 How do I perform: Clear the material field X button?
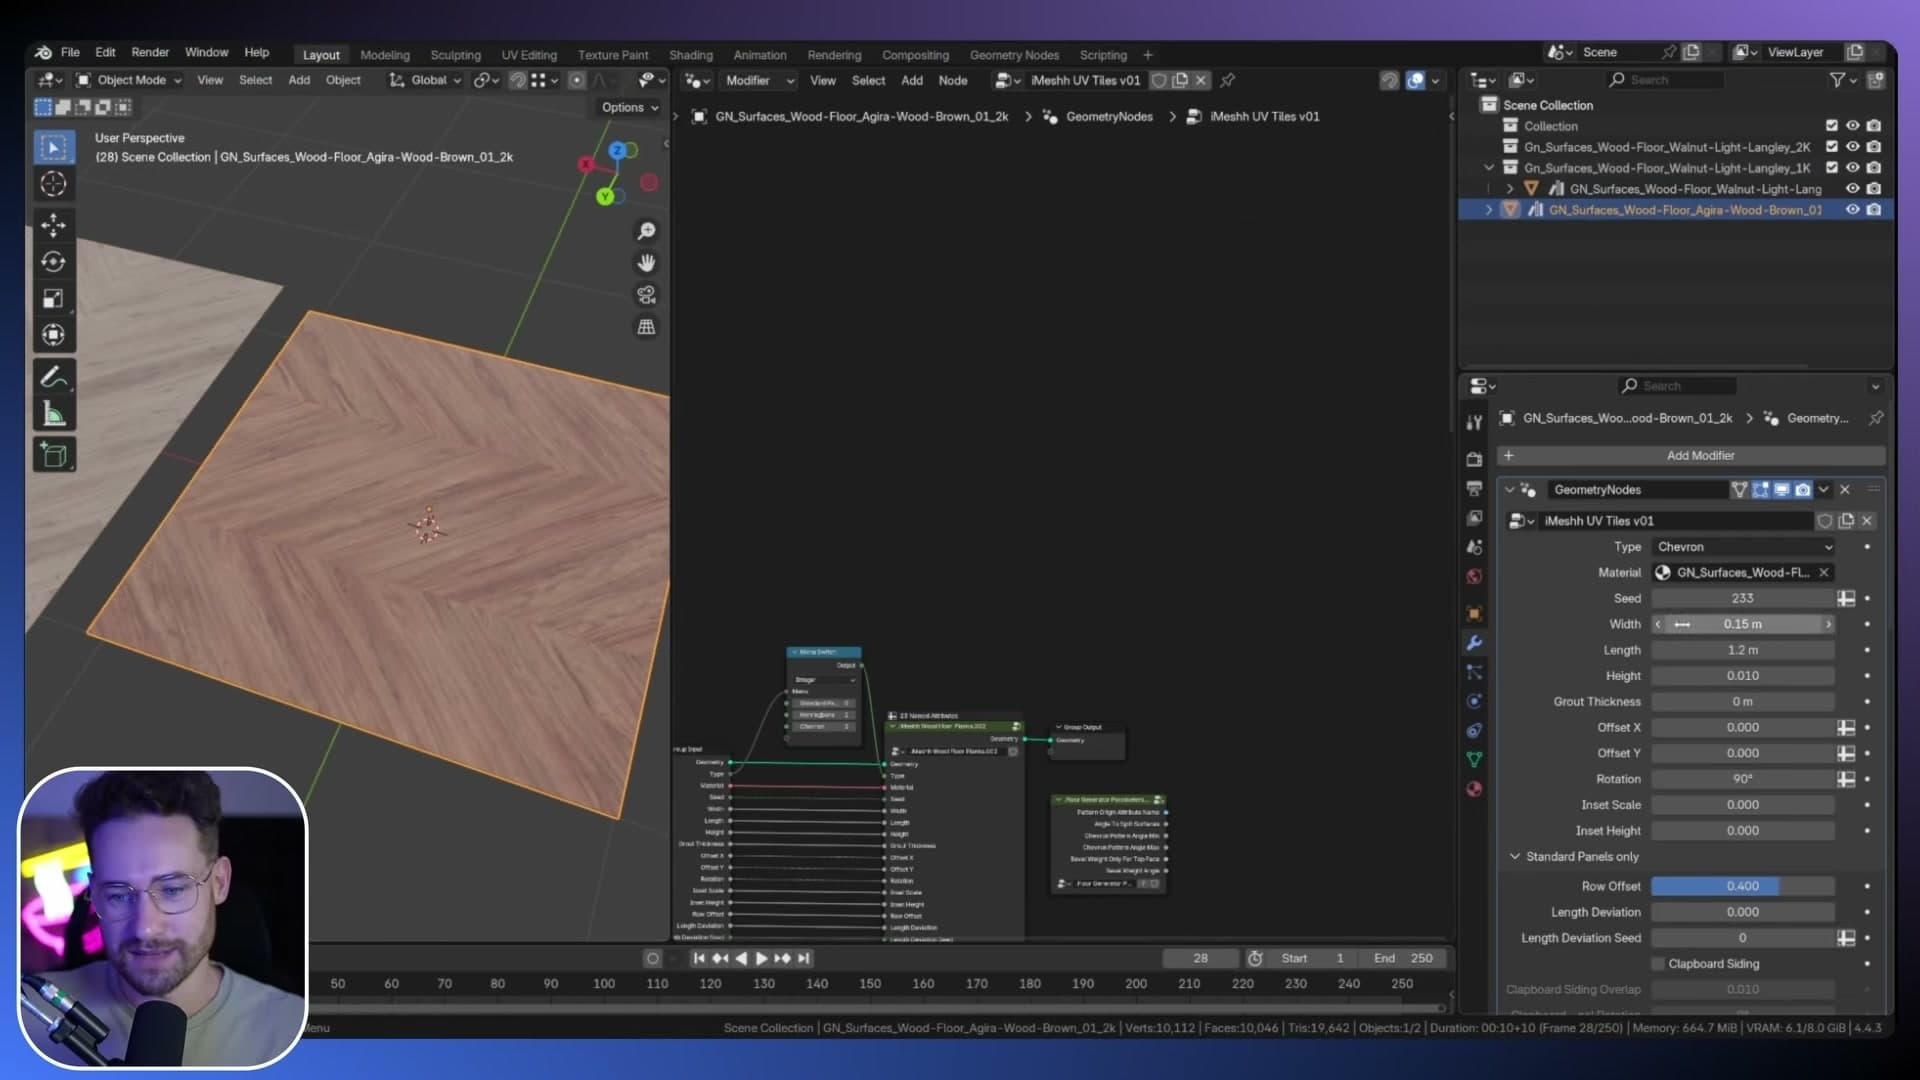point(1824,573)
